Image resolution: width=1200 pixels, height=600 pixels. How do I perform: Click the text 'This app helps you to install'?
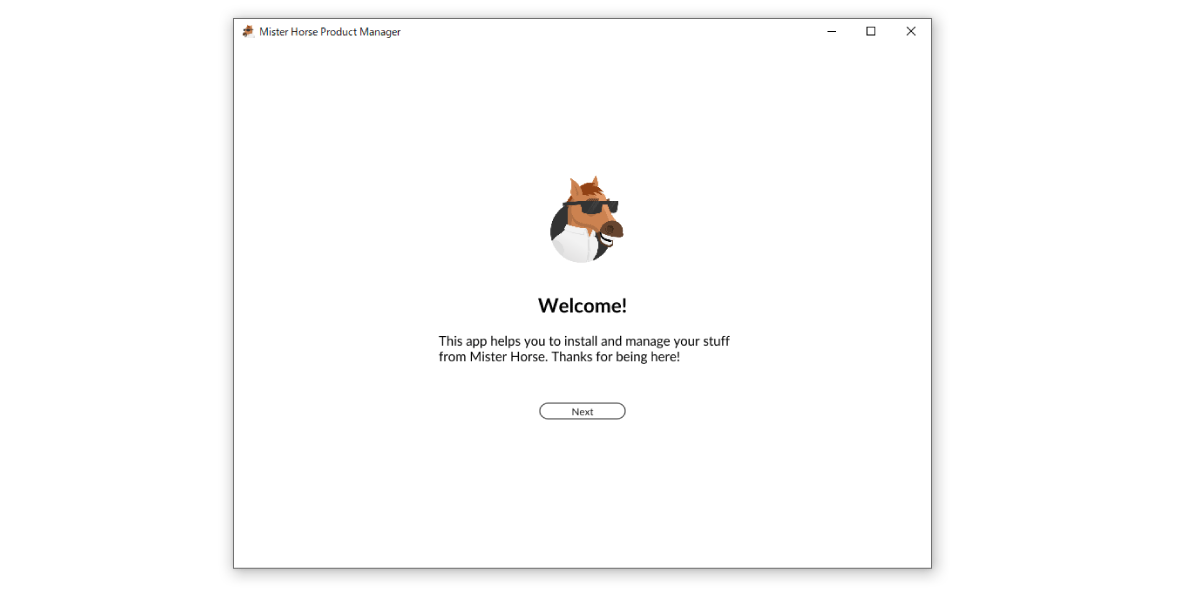click(x=518, y=341)
